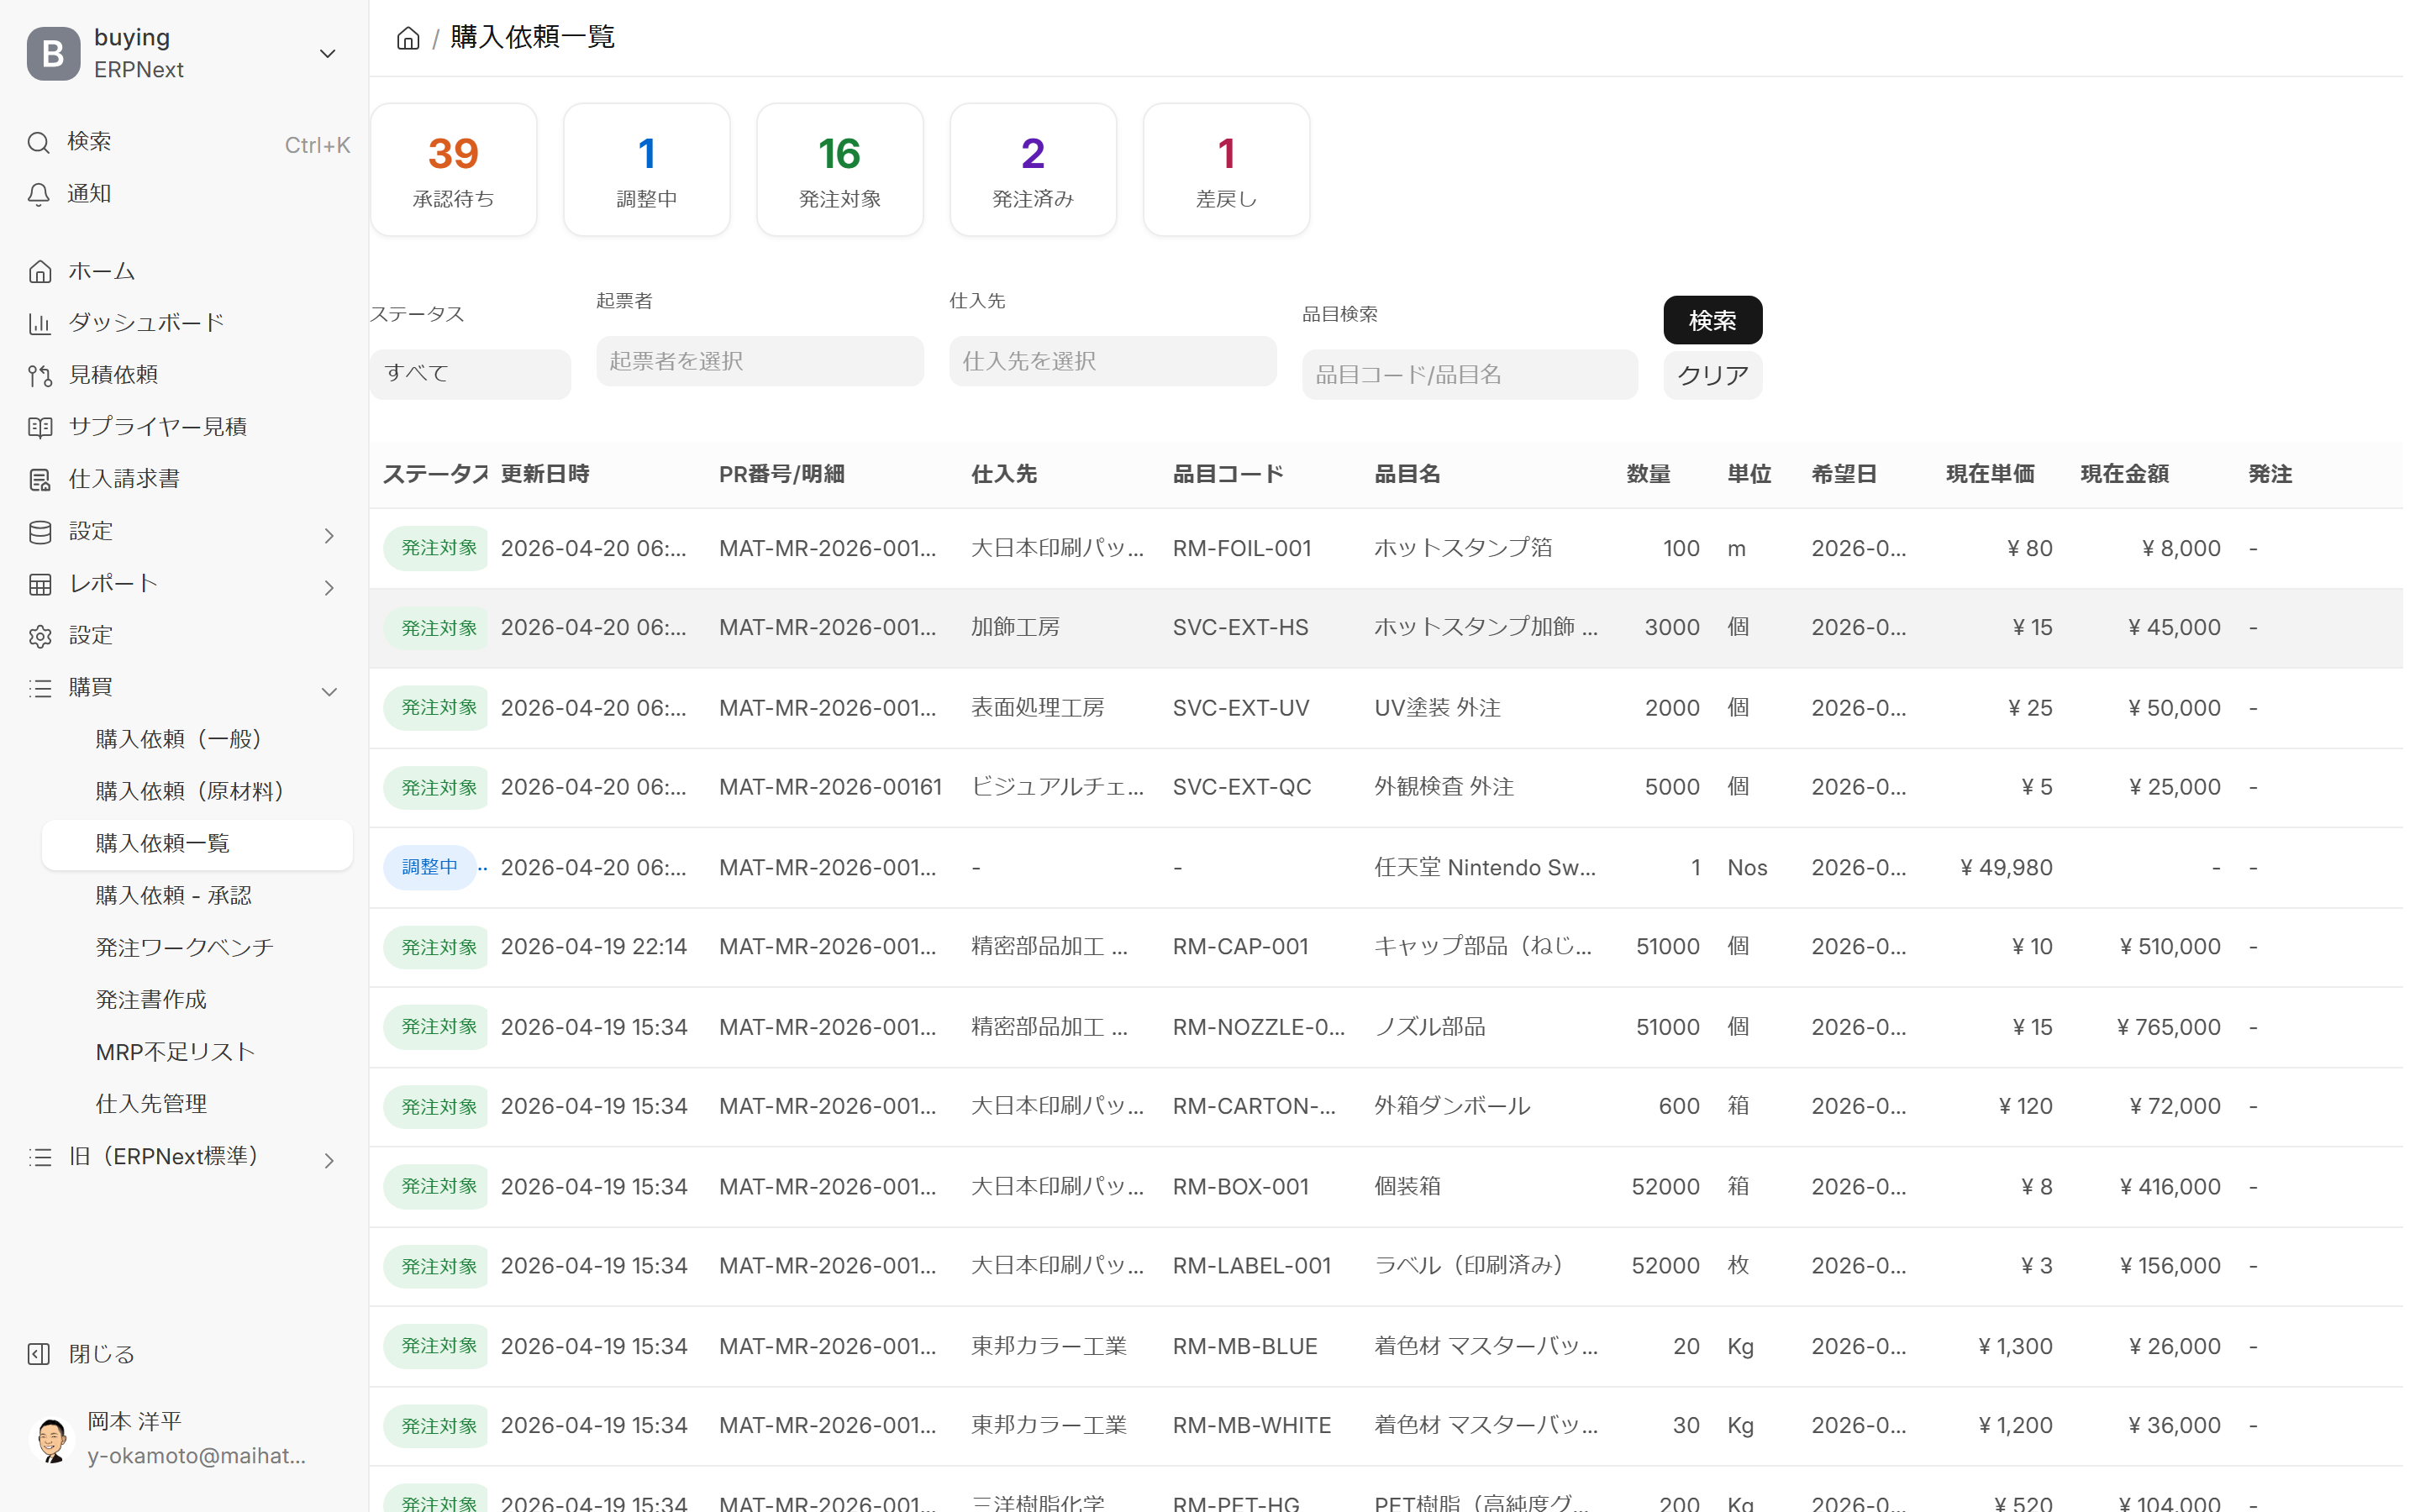The height and width of the screenshot is (1512, 2420).
Task: Expand 旧（ERPNext標準） section
Action: pos(329,1160)
